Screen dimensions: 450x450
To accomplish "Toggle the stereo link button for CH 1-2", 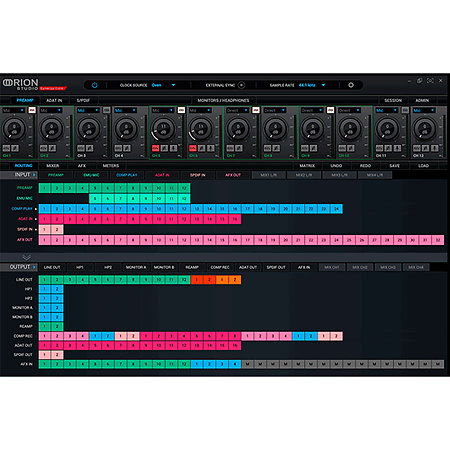I will tap(32, 110).
